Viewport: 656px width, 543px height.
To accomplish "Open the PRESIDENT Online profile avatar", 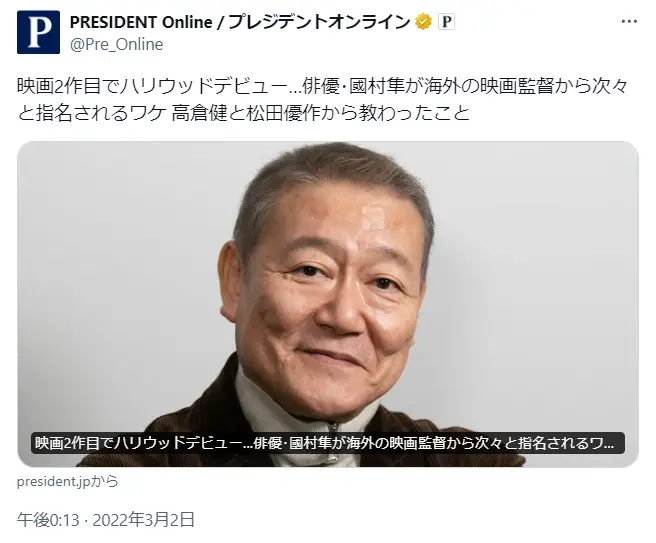I will (x=38, y=32).
